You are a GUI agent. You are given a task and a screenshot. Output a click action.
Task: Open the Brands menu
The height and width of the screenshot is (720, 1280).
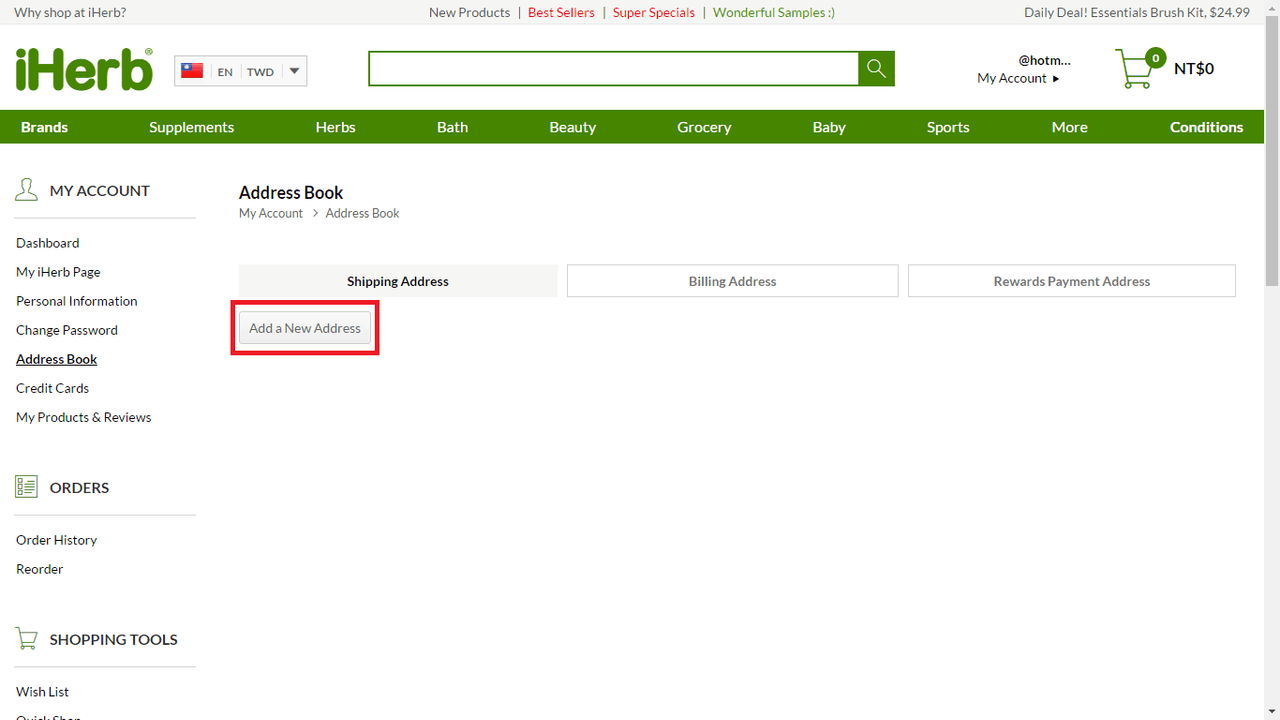[45, 127]
